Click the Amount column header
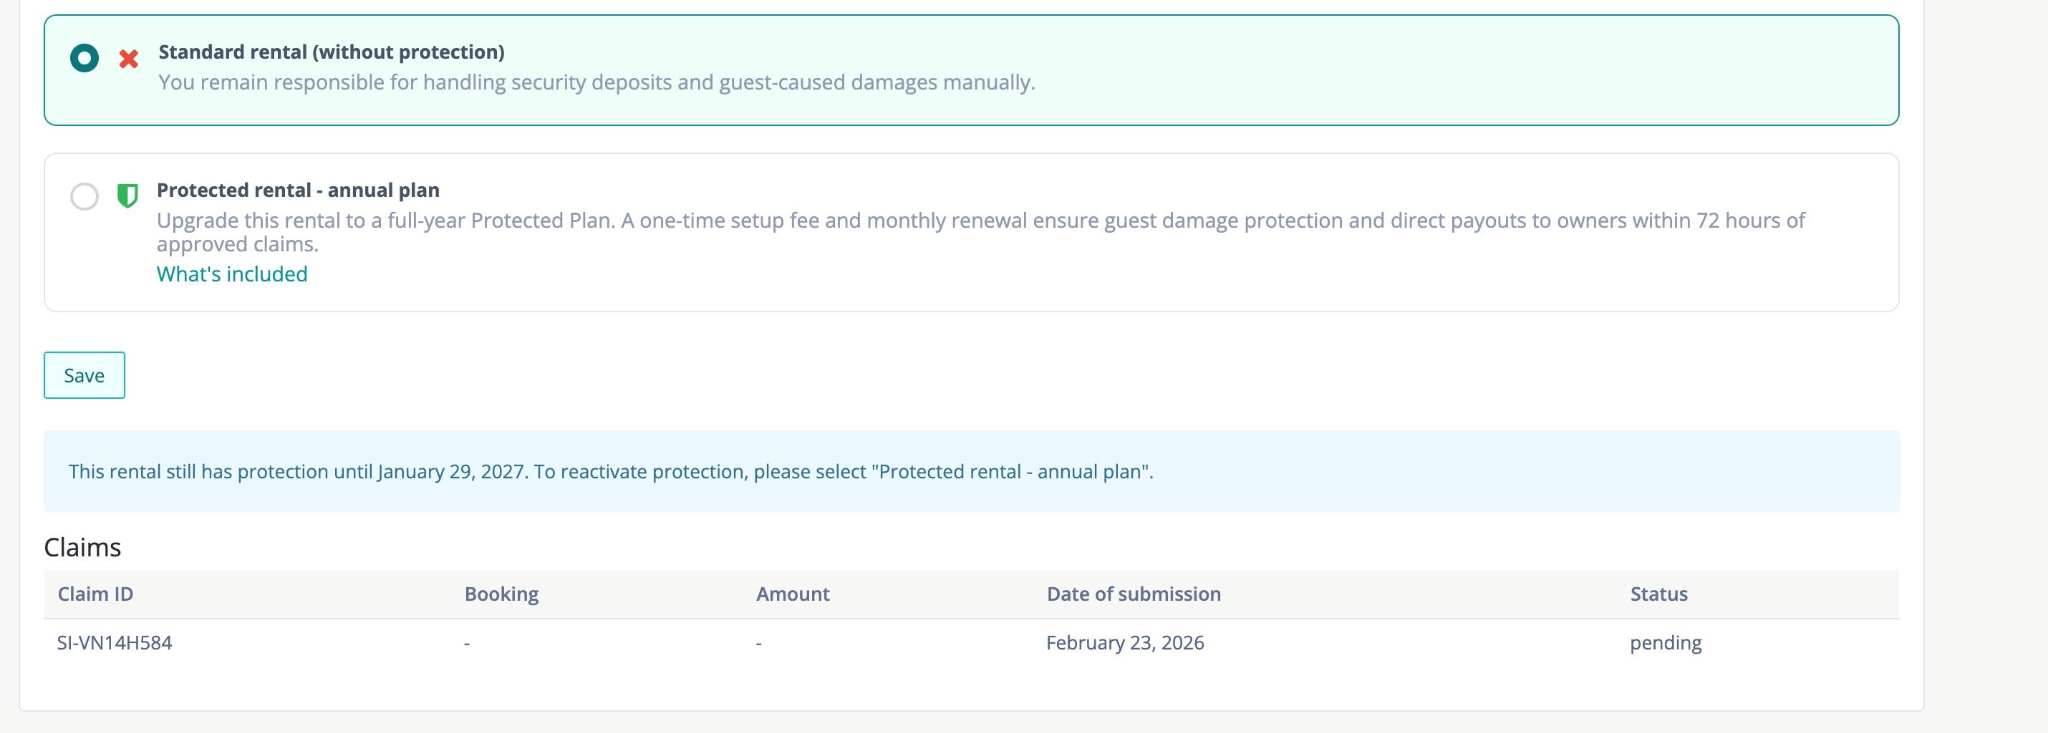 point(792,594)
